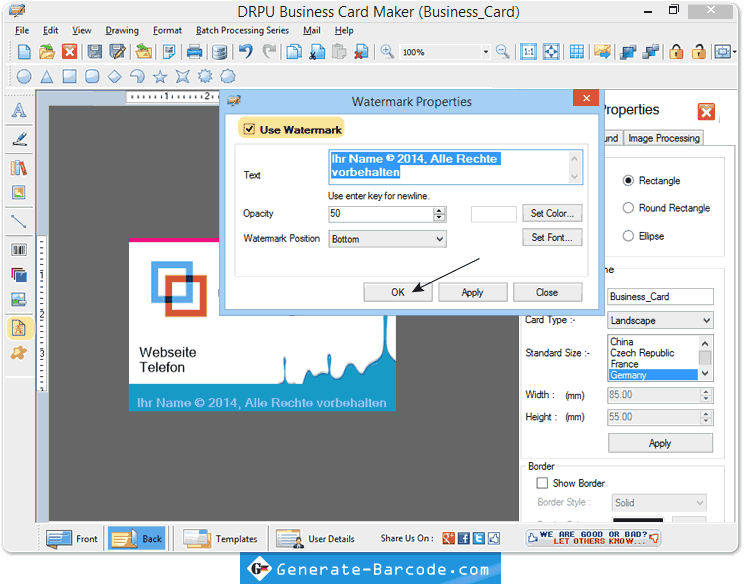Click the Google Plus share icon
Screen dimensions: 744x584
(x=448, y=538)
